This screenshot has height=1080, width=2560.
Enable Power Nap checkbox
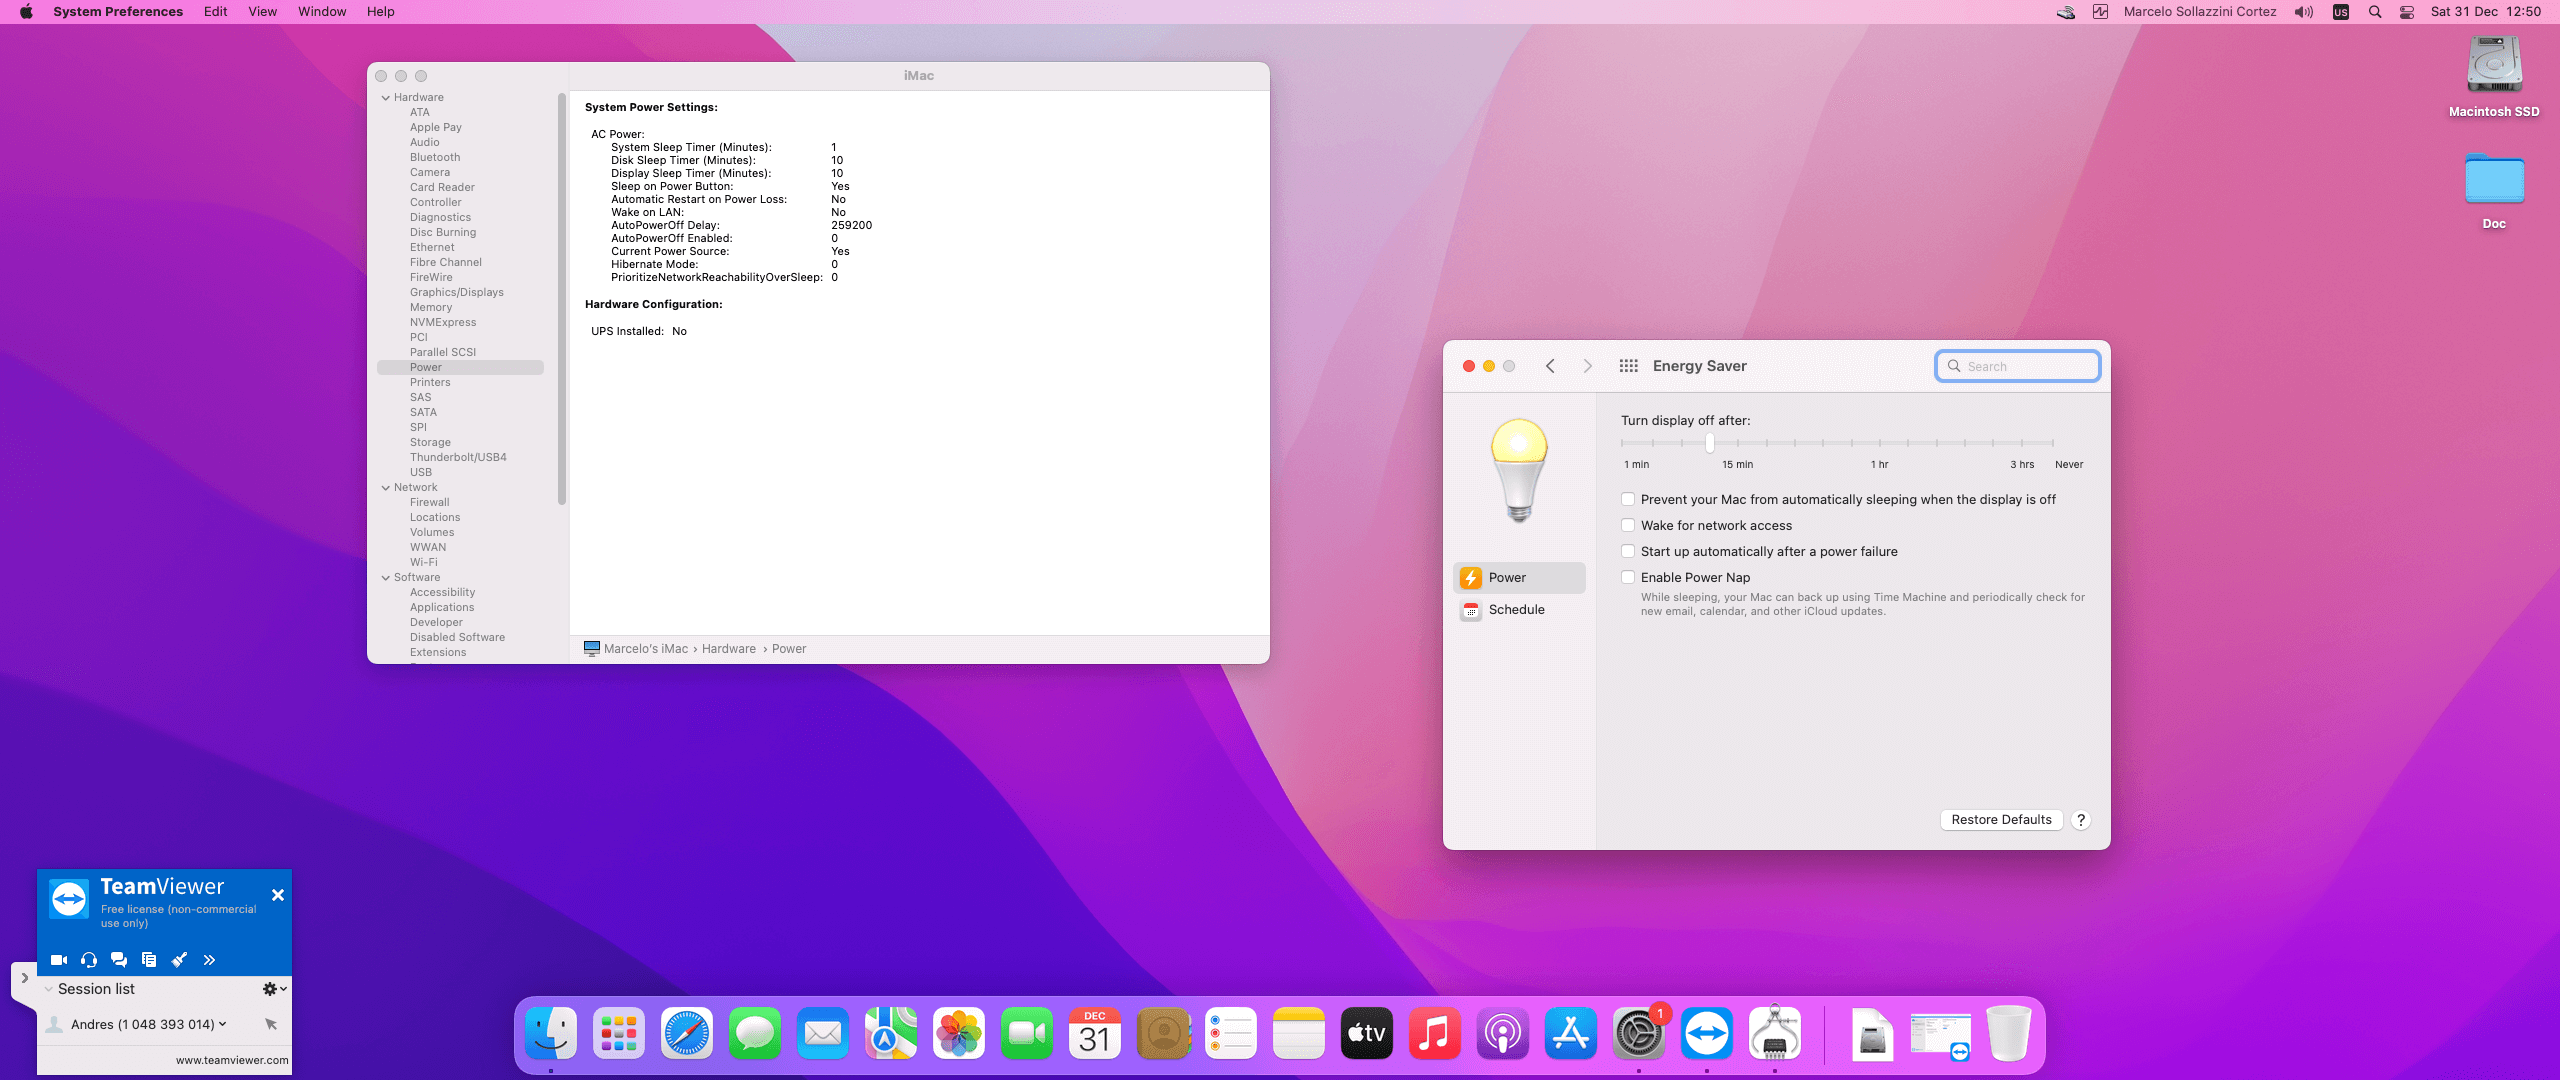coord(1628,578)
